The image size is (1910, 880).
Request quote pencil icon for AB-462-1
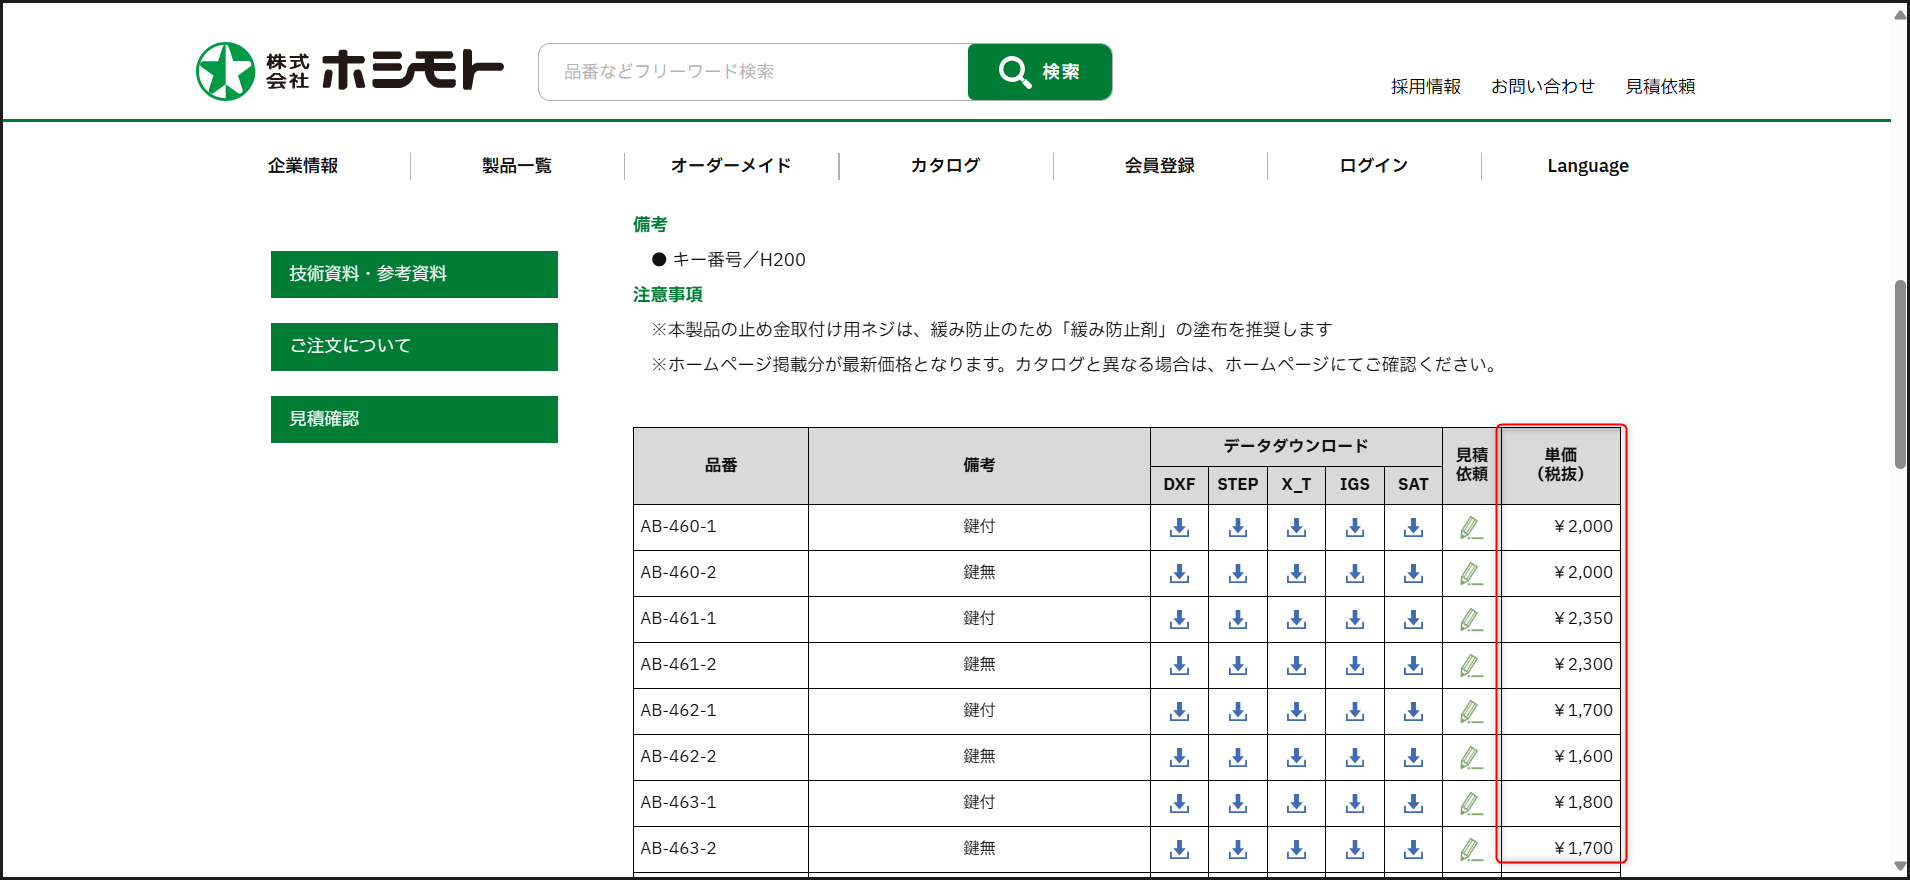[1470, 711]
